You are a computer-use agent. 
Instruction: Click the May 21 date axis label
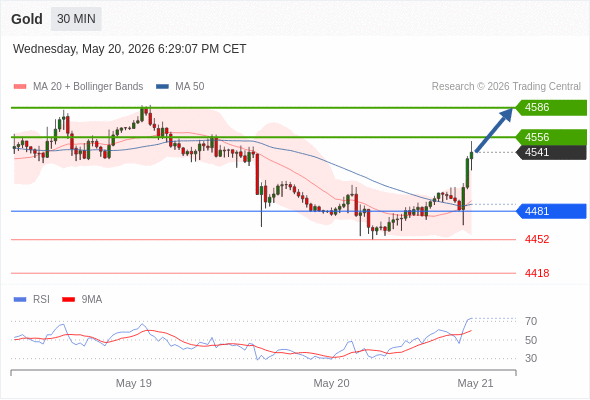point(475,383)
